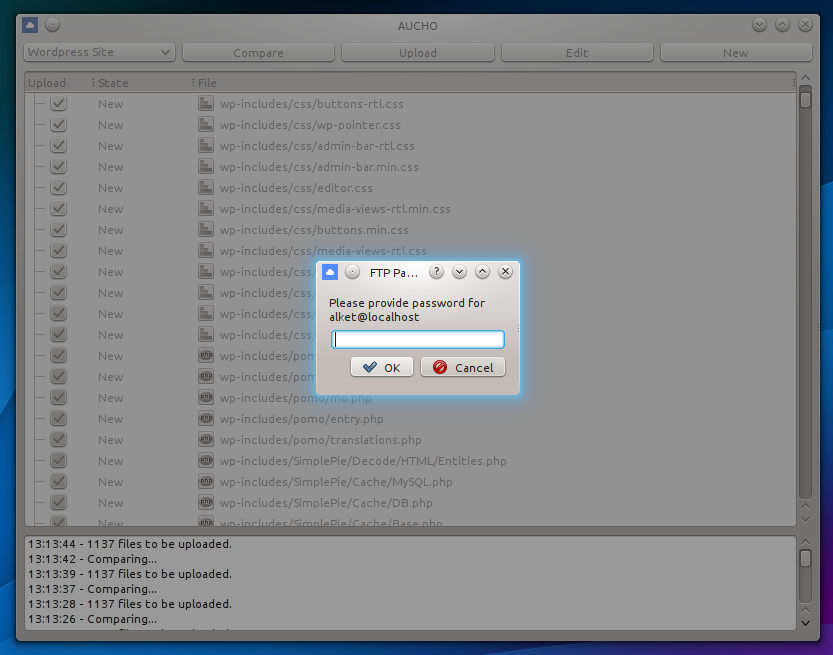Click log line 13:13:42 Comparing
This screenshot has width=833, height=655.
point(92,559)
